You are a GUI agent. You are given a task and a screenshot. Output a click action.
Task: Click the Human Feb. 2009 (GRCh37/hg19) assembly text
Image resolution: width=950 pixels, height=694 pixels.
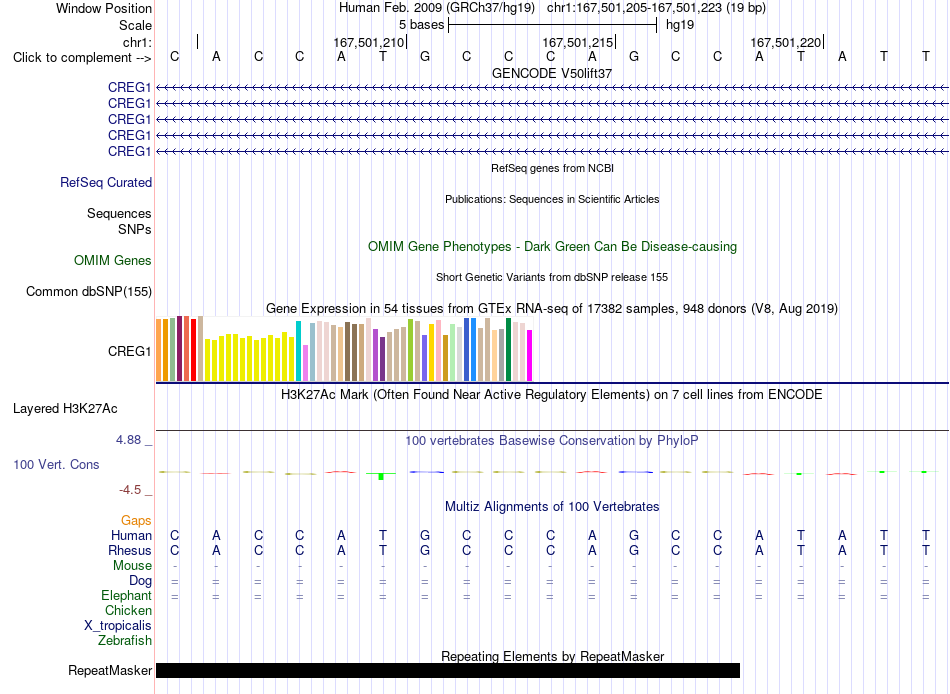(437, 8)
